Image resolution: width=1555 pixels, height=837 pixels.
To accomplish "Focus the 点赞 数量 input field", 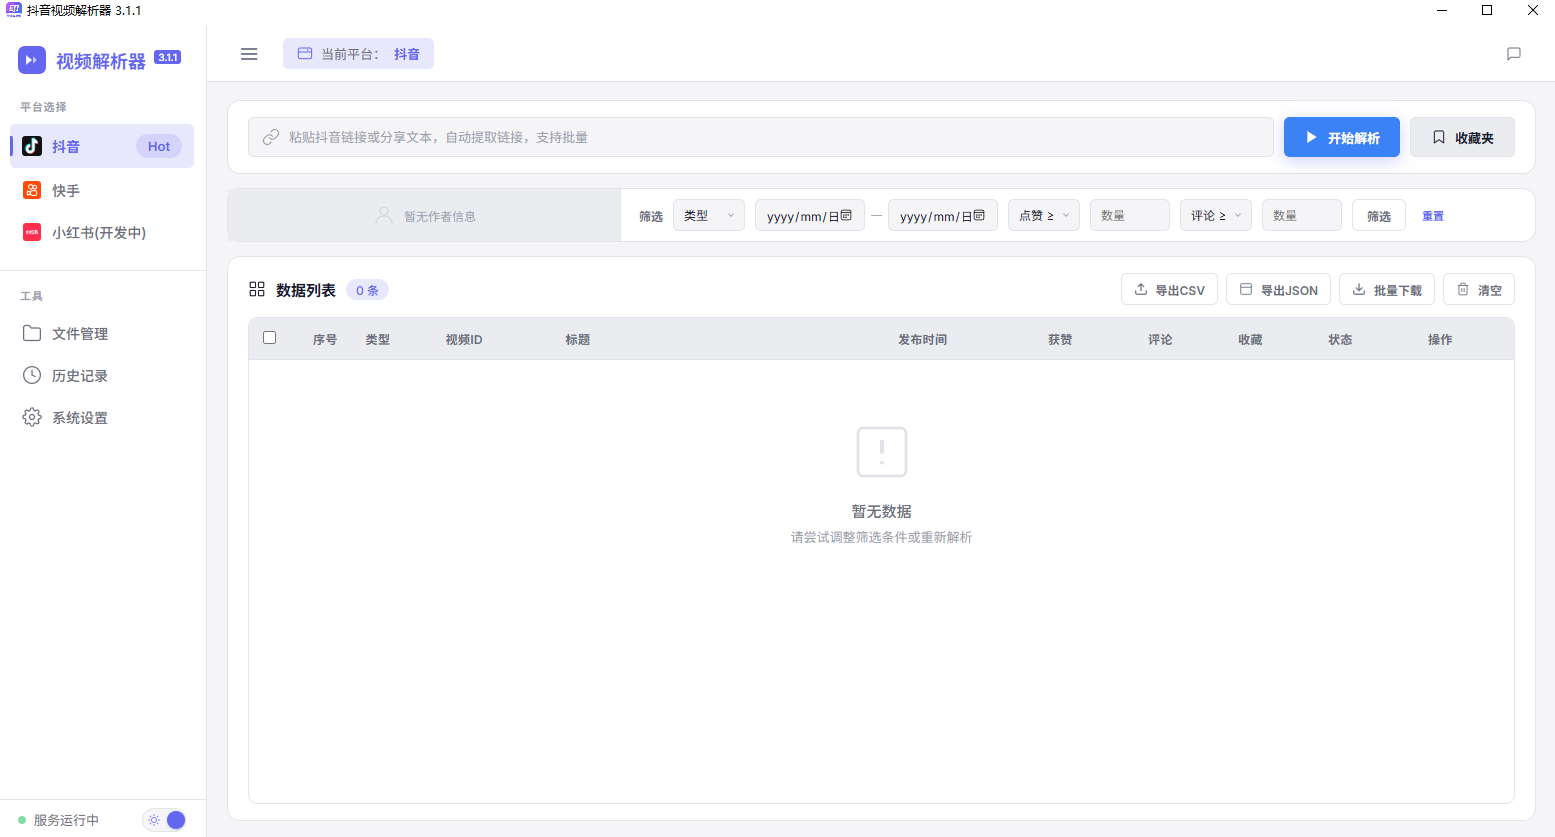I will click(1130, 215).
